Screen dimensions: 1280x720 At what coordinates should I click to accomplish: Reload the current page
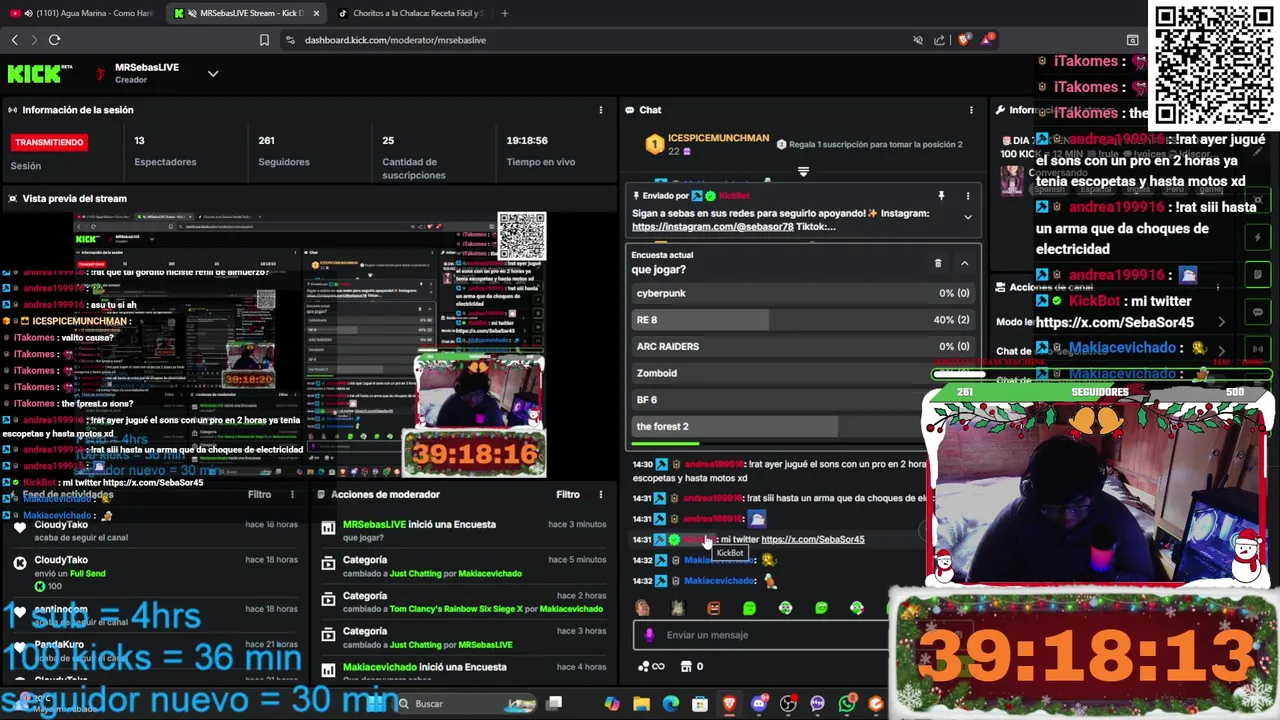coord(54,40)
